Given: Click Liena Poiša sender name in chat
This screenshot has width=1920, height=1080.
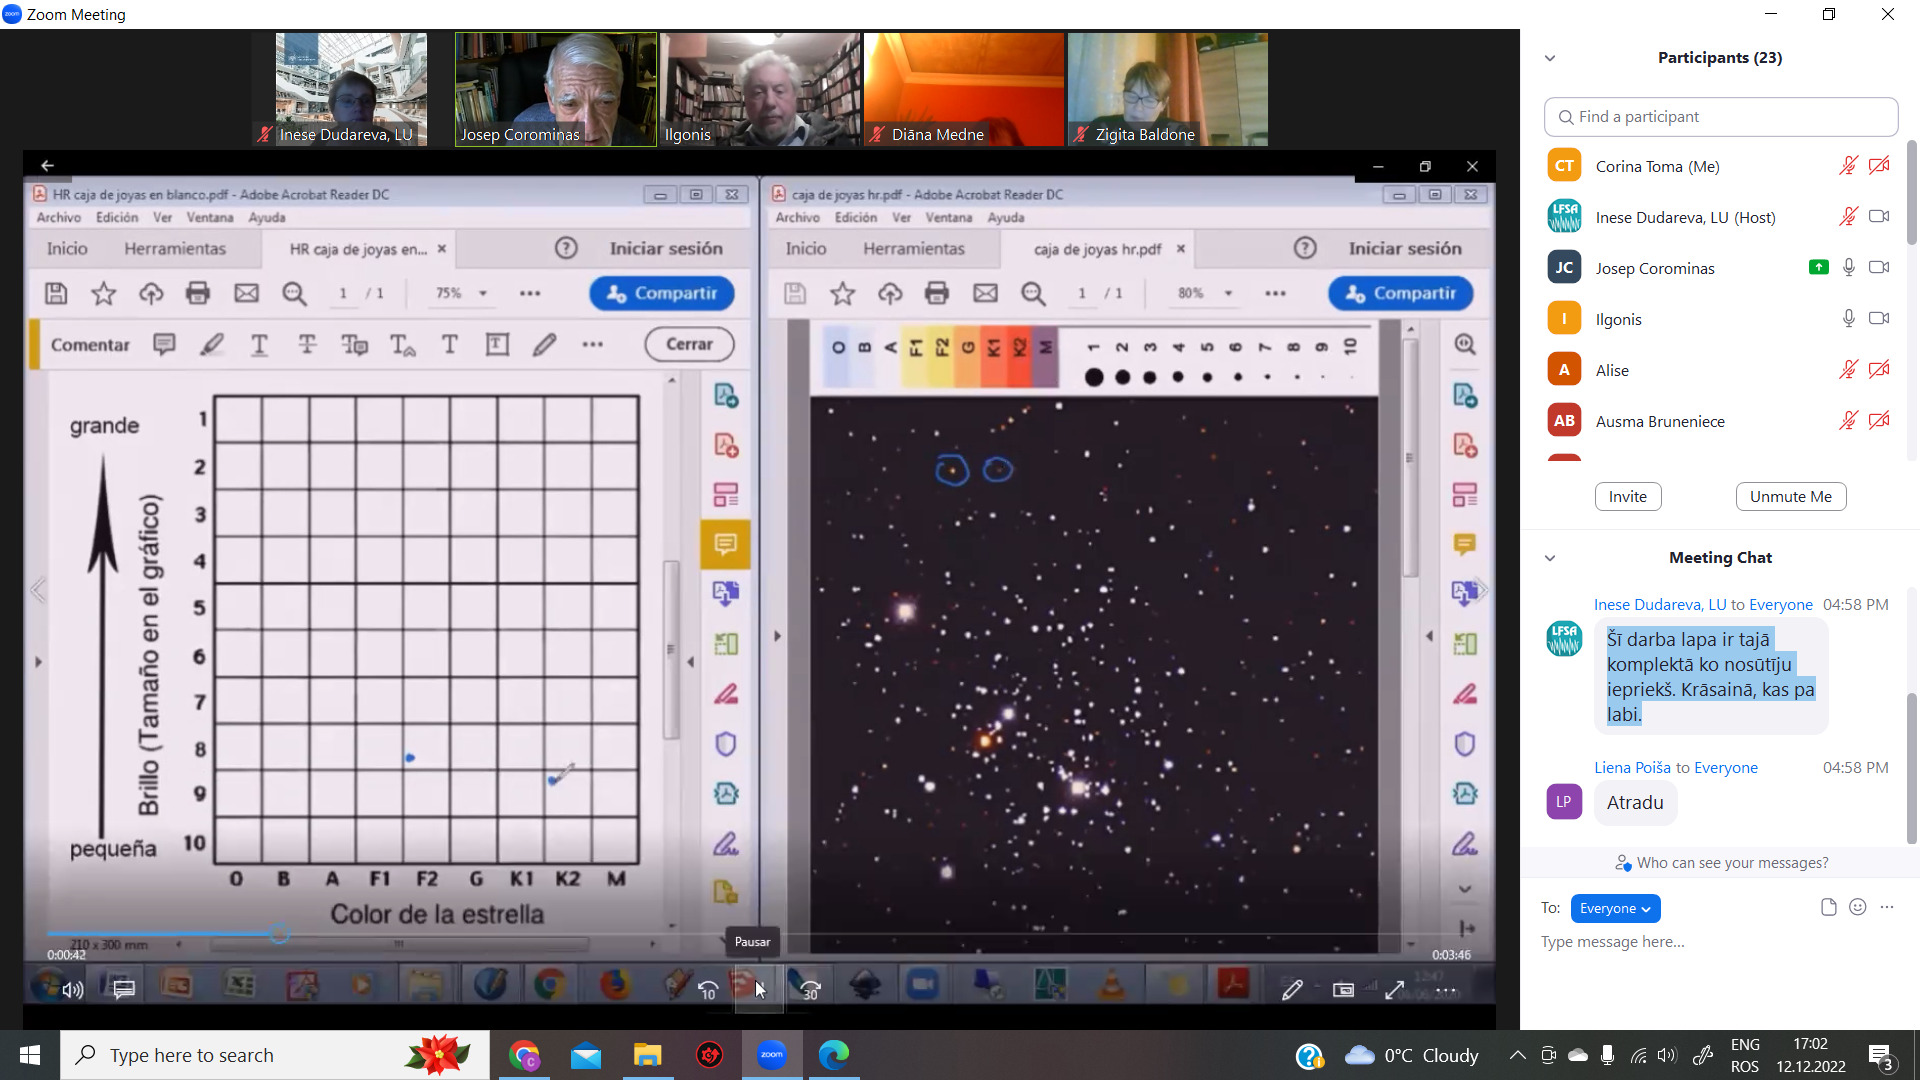Looking at the screenshot, I should 1632,767.
